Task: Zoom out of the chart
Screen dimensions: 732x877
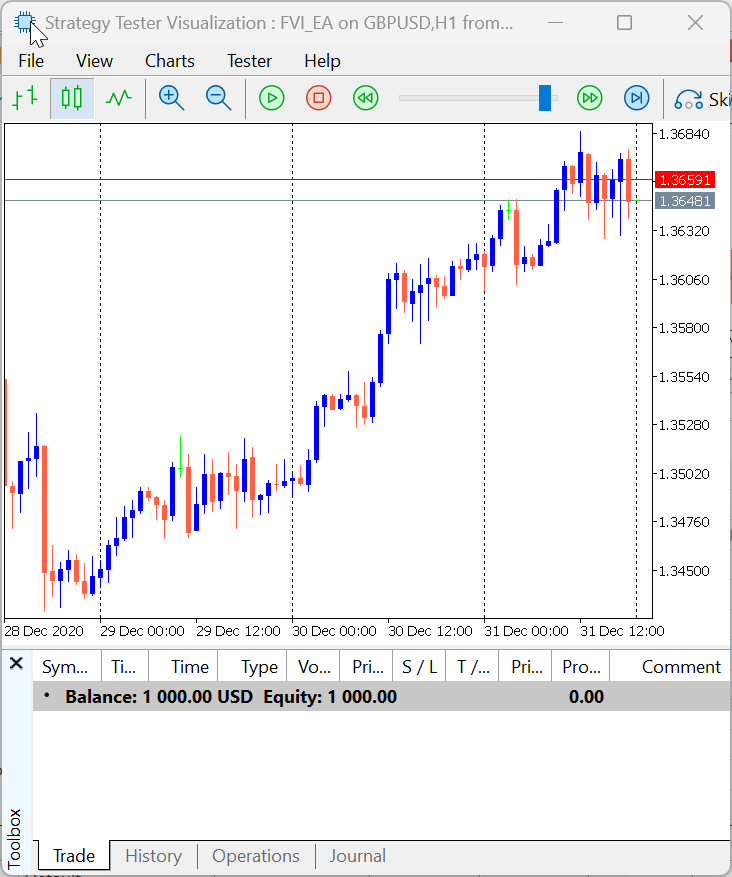Action: tap(218, 98)
